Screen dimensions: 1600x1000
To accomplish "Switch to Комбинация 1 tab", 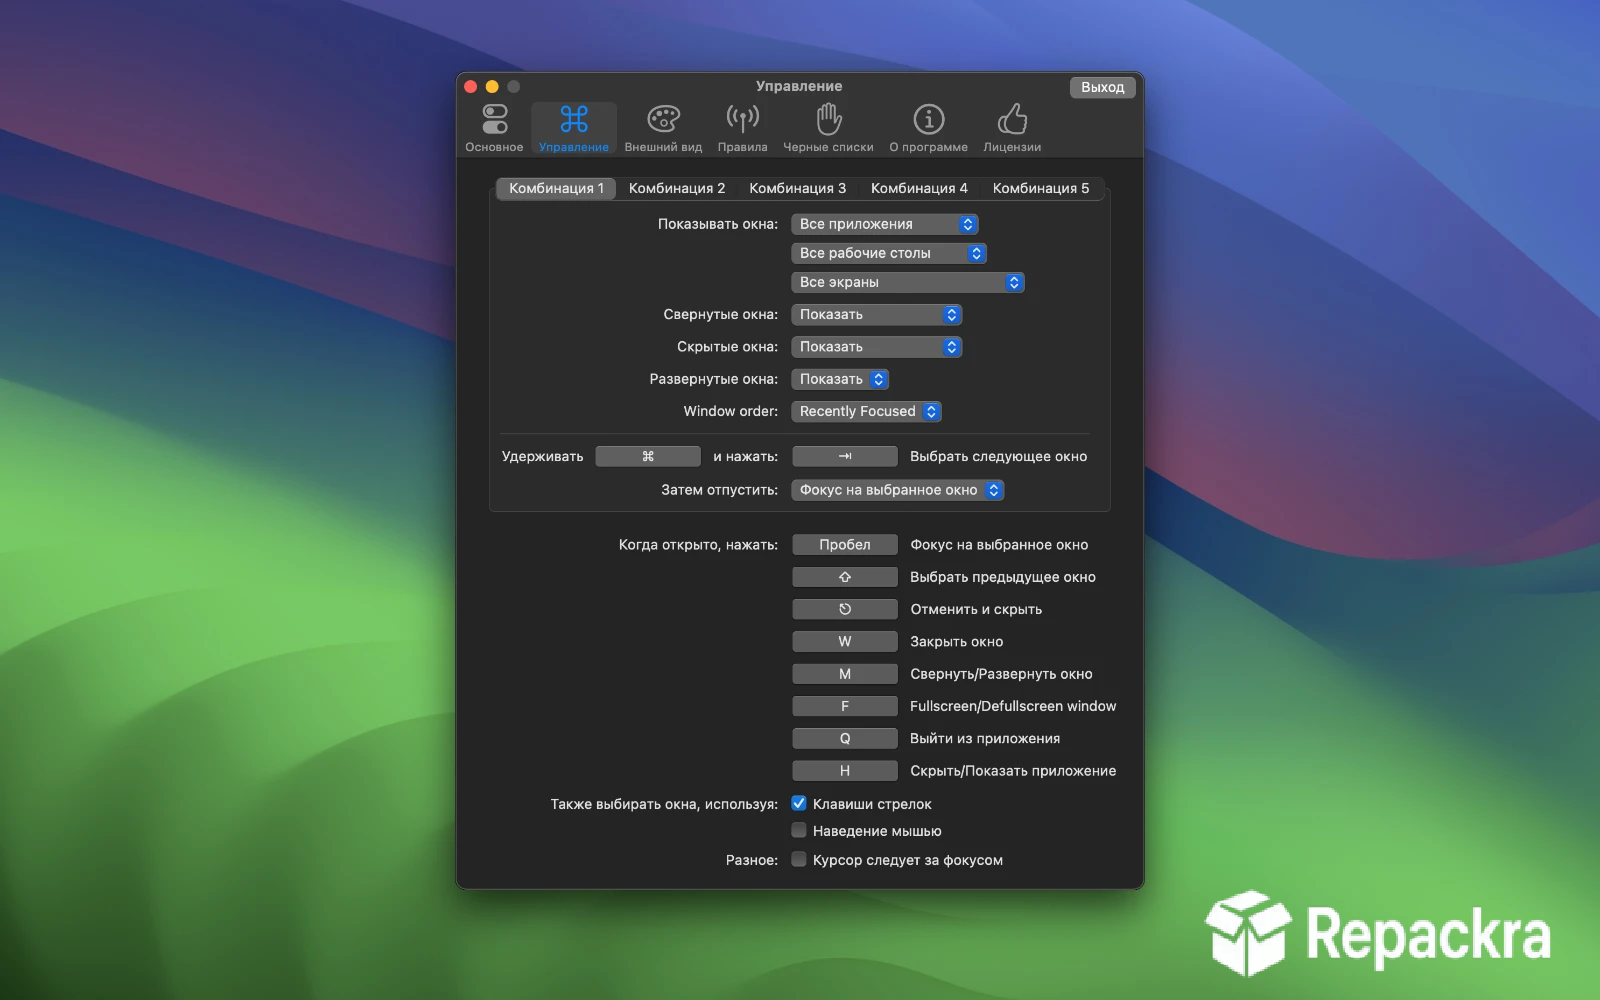I will 556,188.
